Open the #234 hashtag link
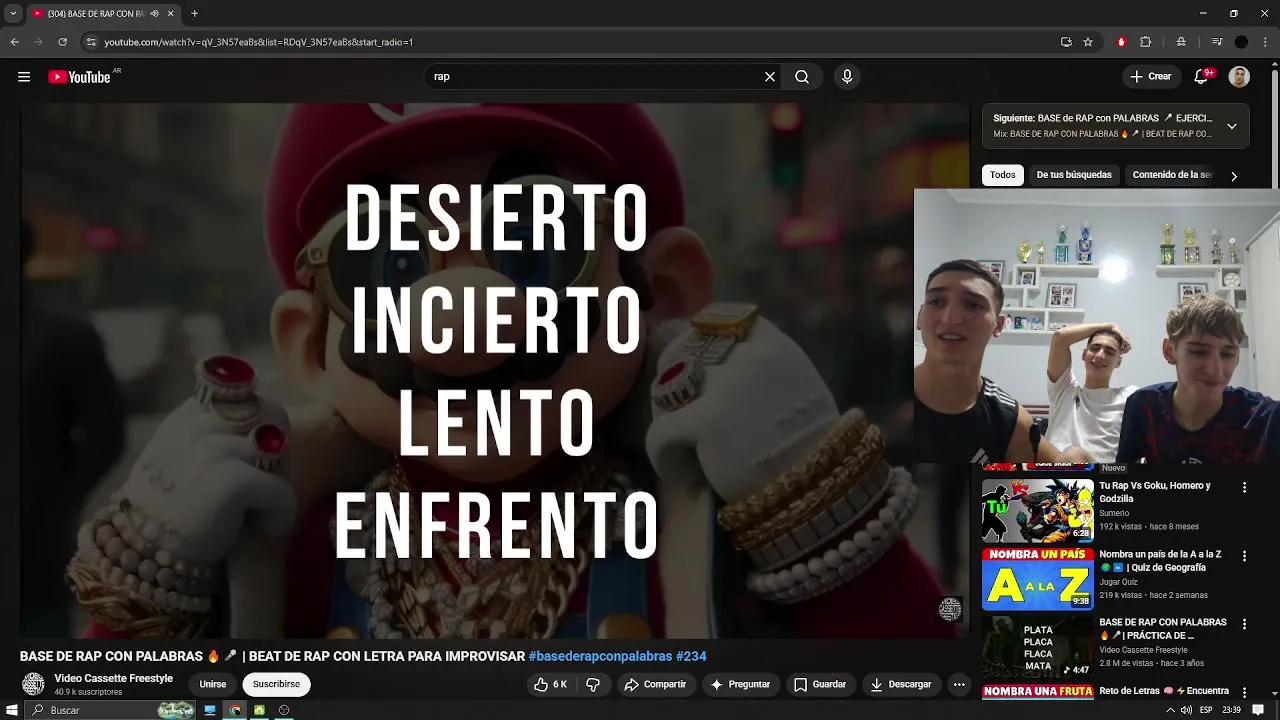Image resolution: width=1280 pixels, height=720 pixels. pyautogui.click(x=691, y=657)
